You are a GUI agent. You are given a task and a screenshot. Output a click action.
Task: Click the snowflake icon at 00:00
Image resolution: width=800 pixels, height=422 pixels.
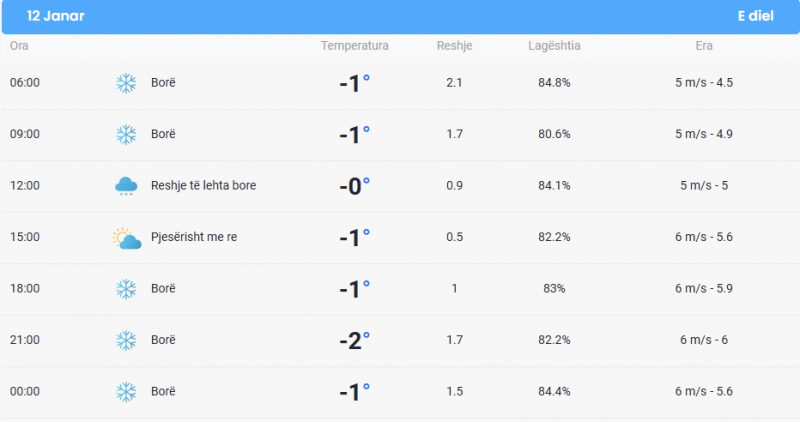[x=126, y=392]
